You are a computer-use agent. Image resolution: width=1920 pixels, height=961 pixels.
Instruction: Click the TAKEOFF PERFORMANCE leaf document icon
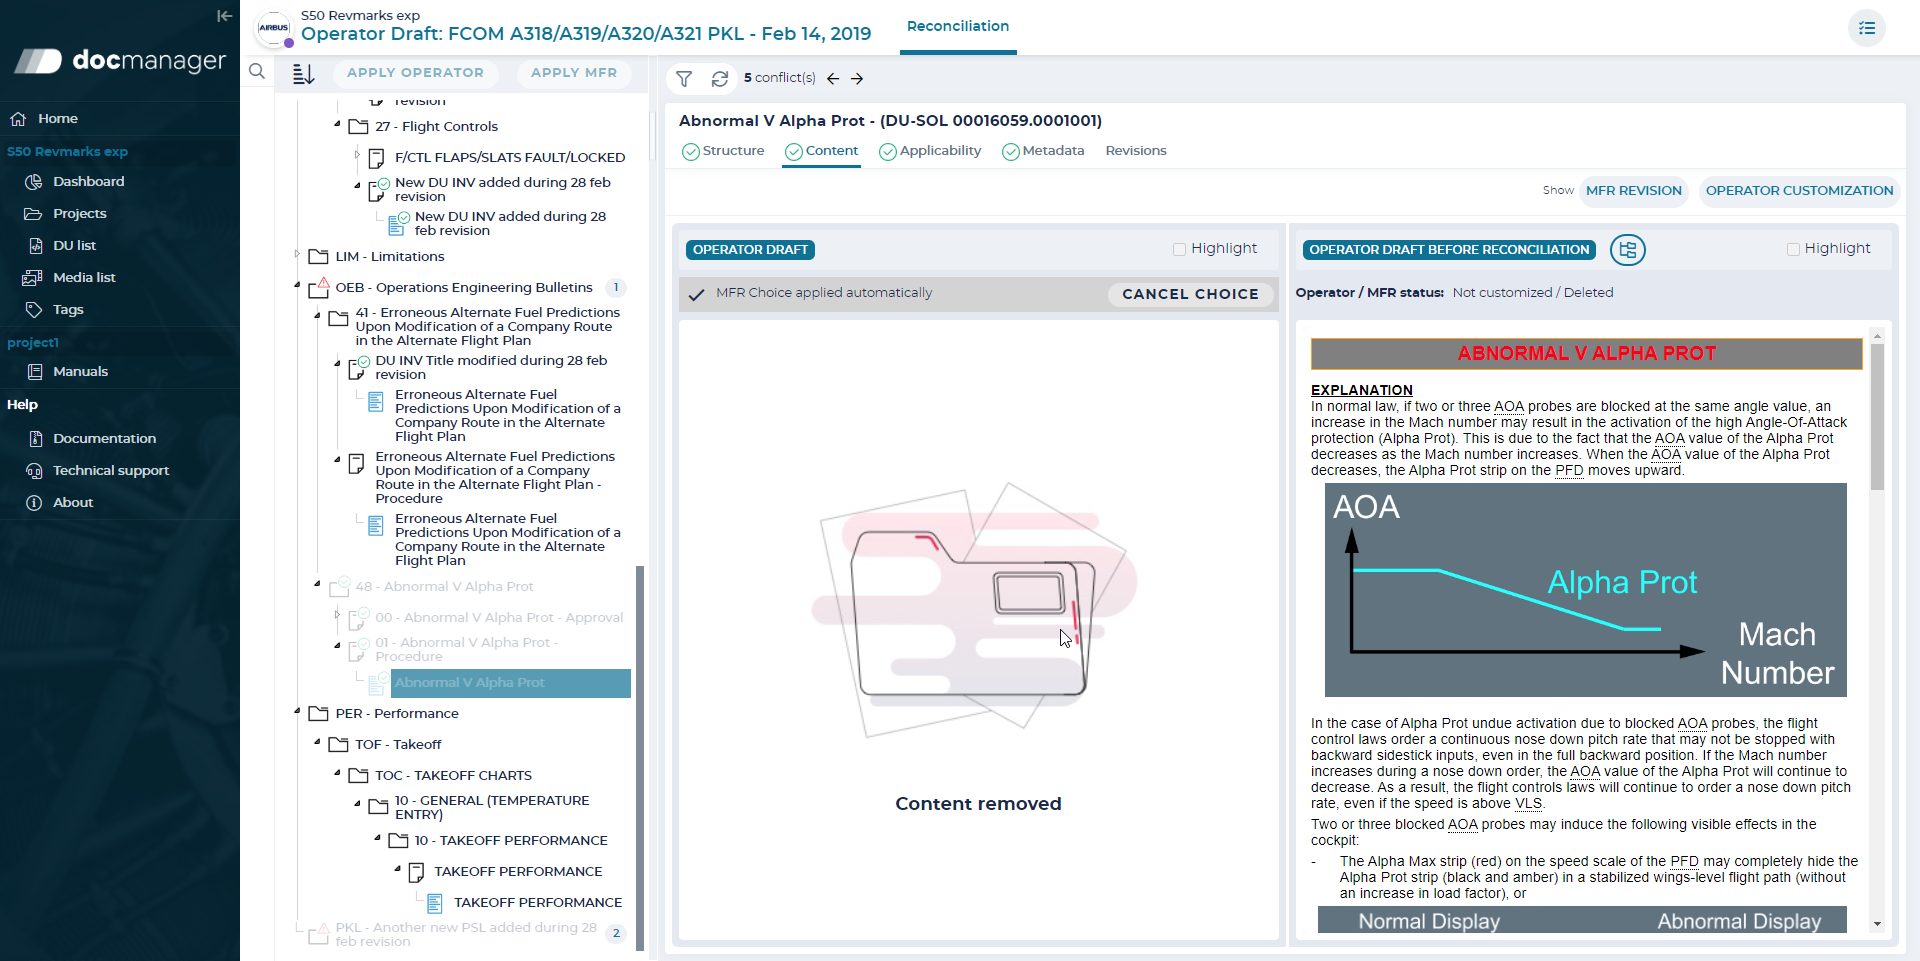tap(435, 903)
